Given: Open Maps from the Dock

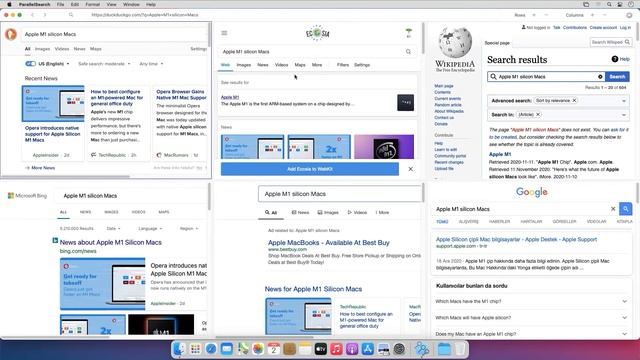Looking at the screenshot, I should pos(242,349).
